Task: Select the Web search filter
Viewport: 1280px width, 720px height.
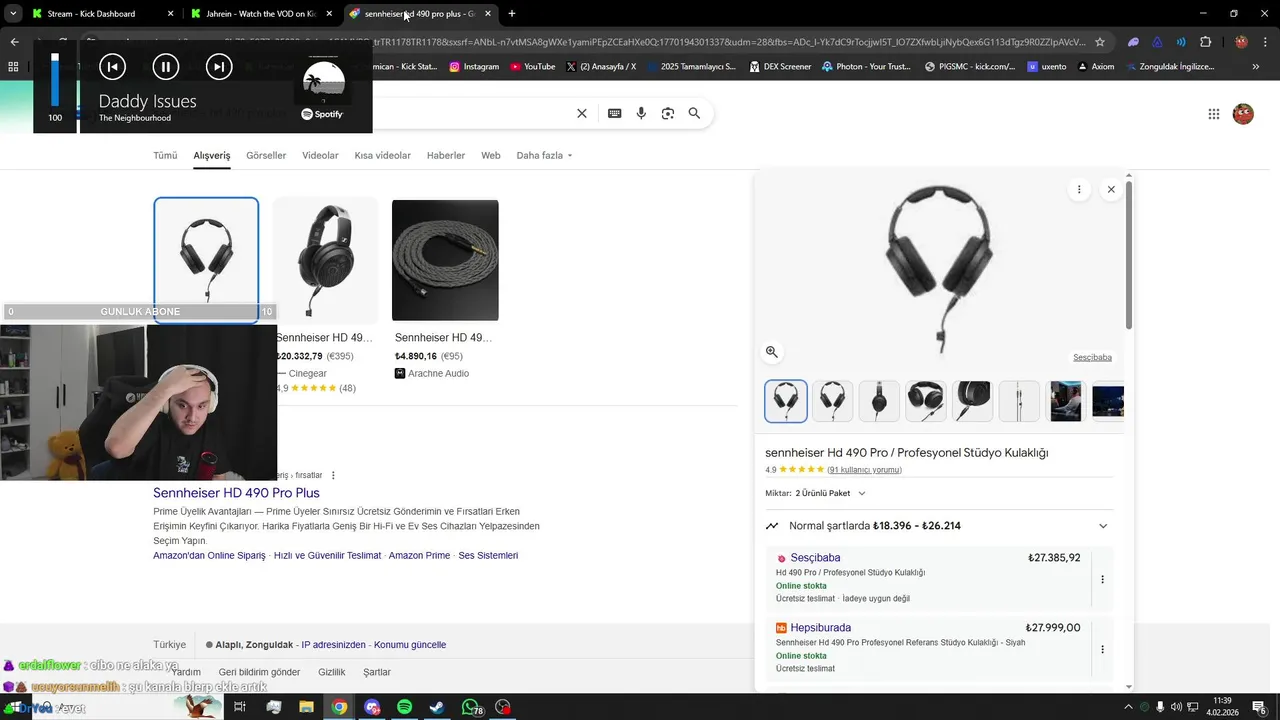Action: (490, 156)
